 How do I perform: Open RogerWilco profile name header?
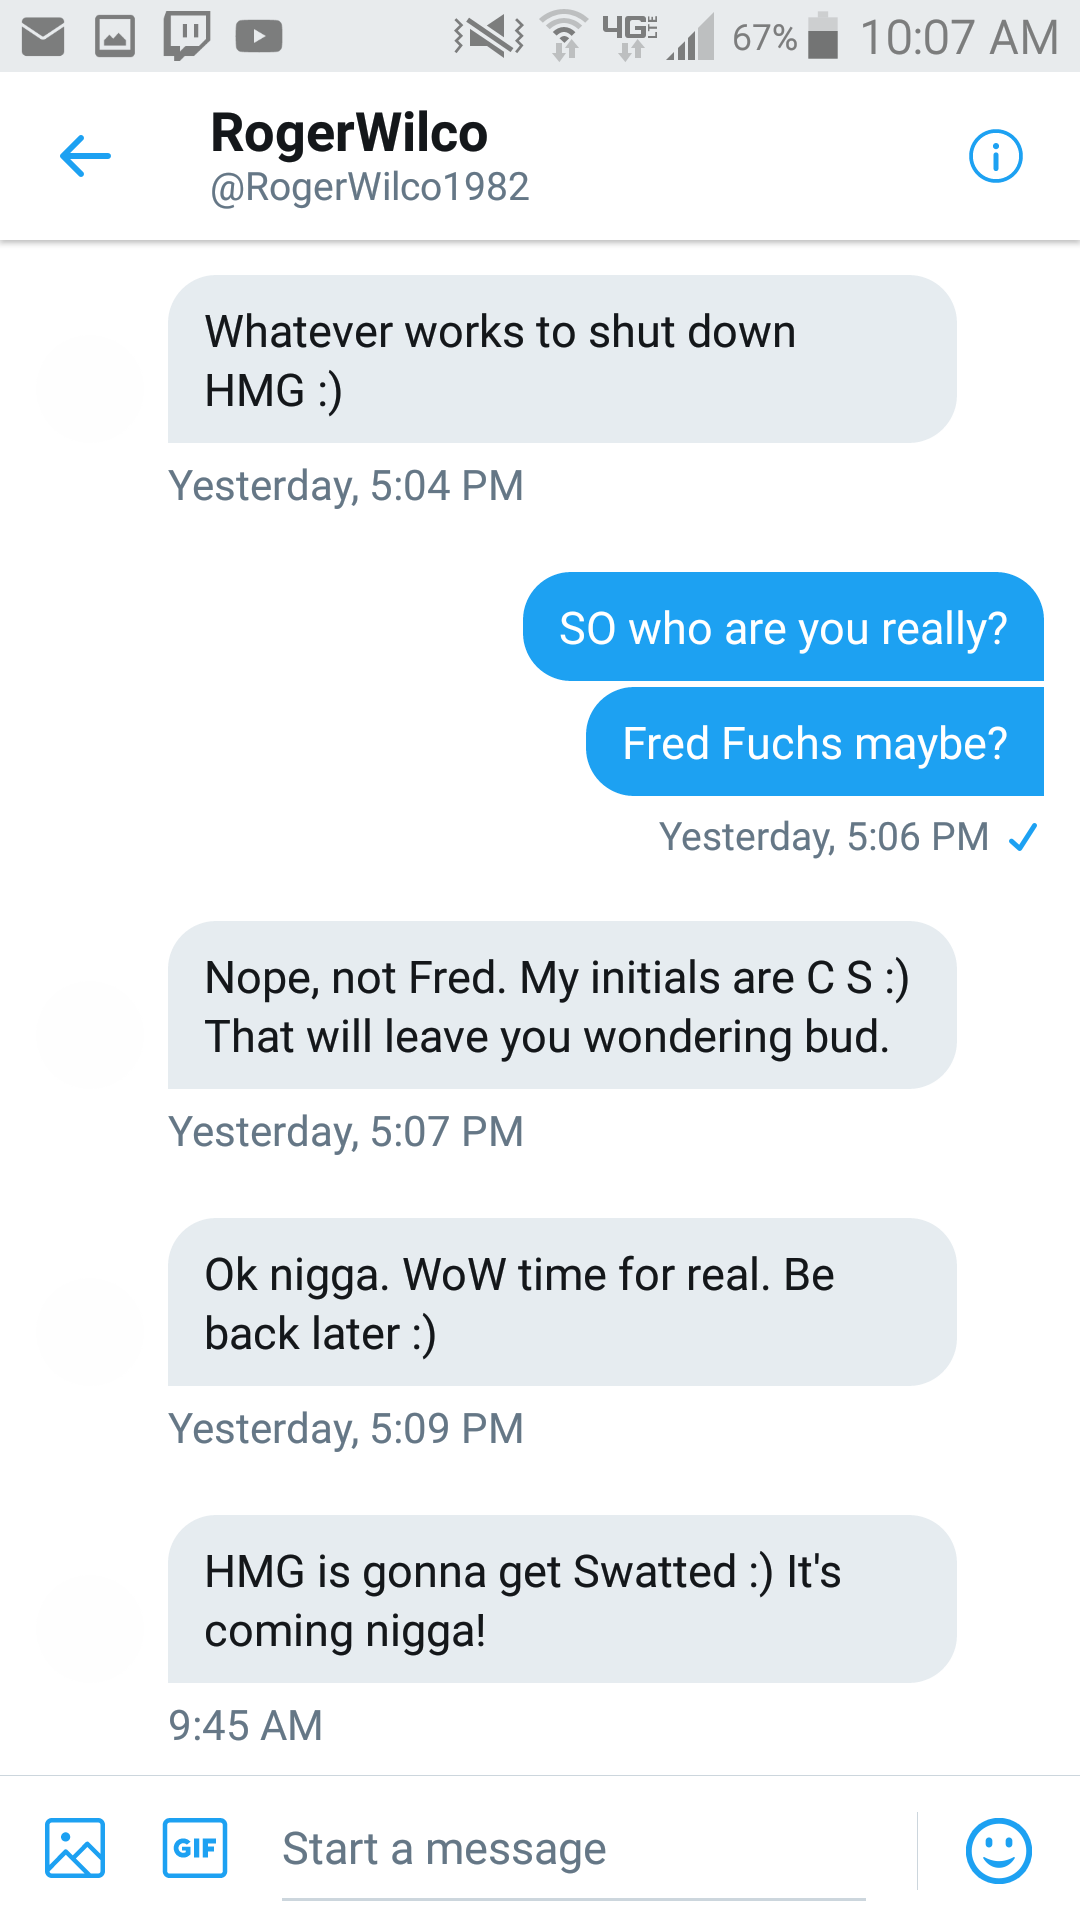(x=349, y=132)
